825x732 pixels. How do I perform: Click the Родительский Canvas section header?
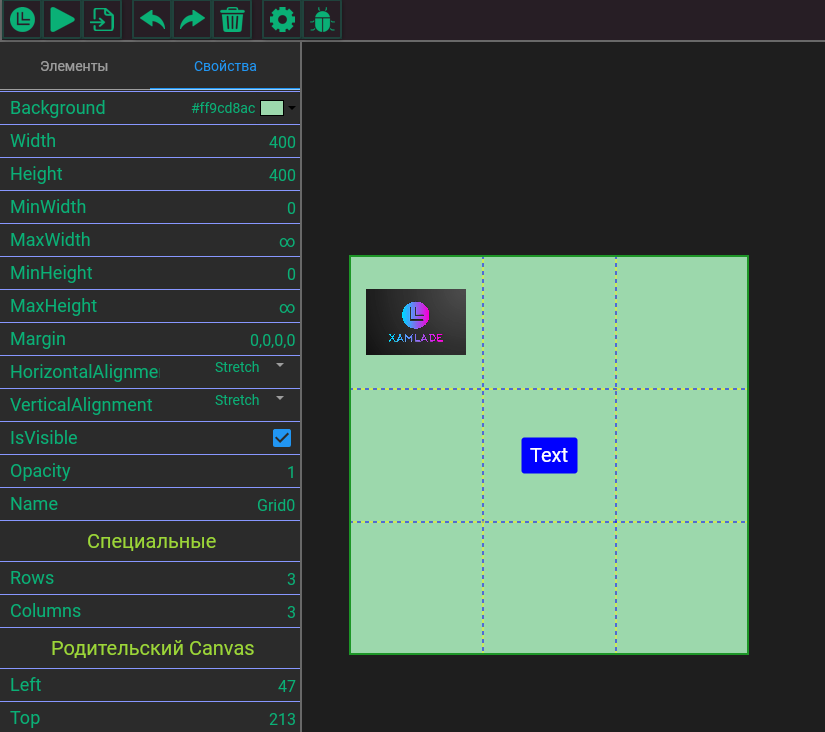(x=153, y=648)
